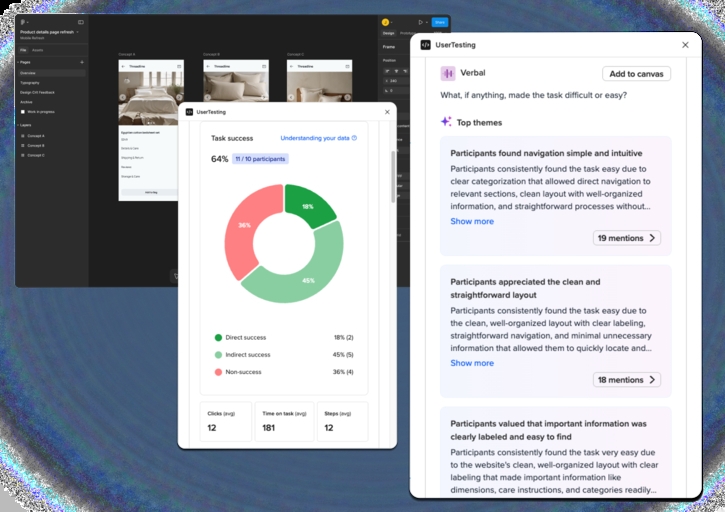Click the X position field showing 240
725x512 pixels.
[x=395, y=81]
